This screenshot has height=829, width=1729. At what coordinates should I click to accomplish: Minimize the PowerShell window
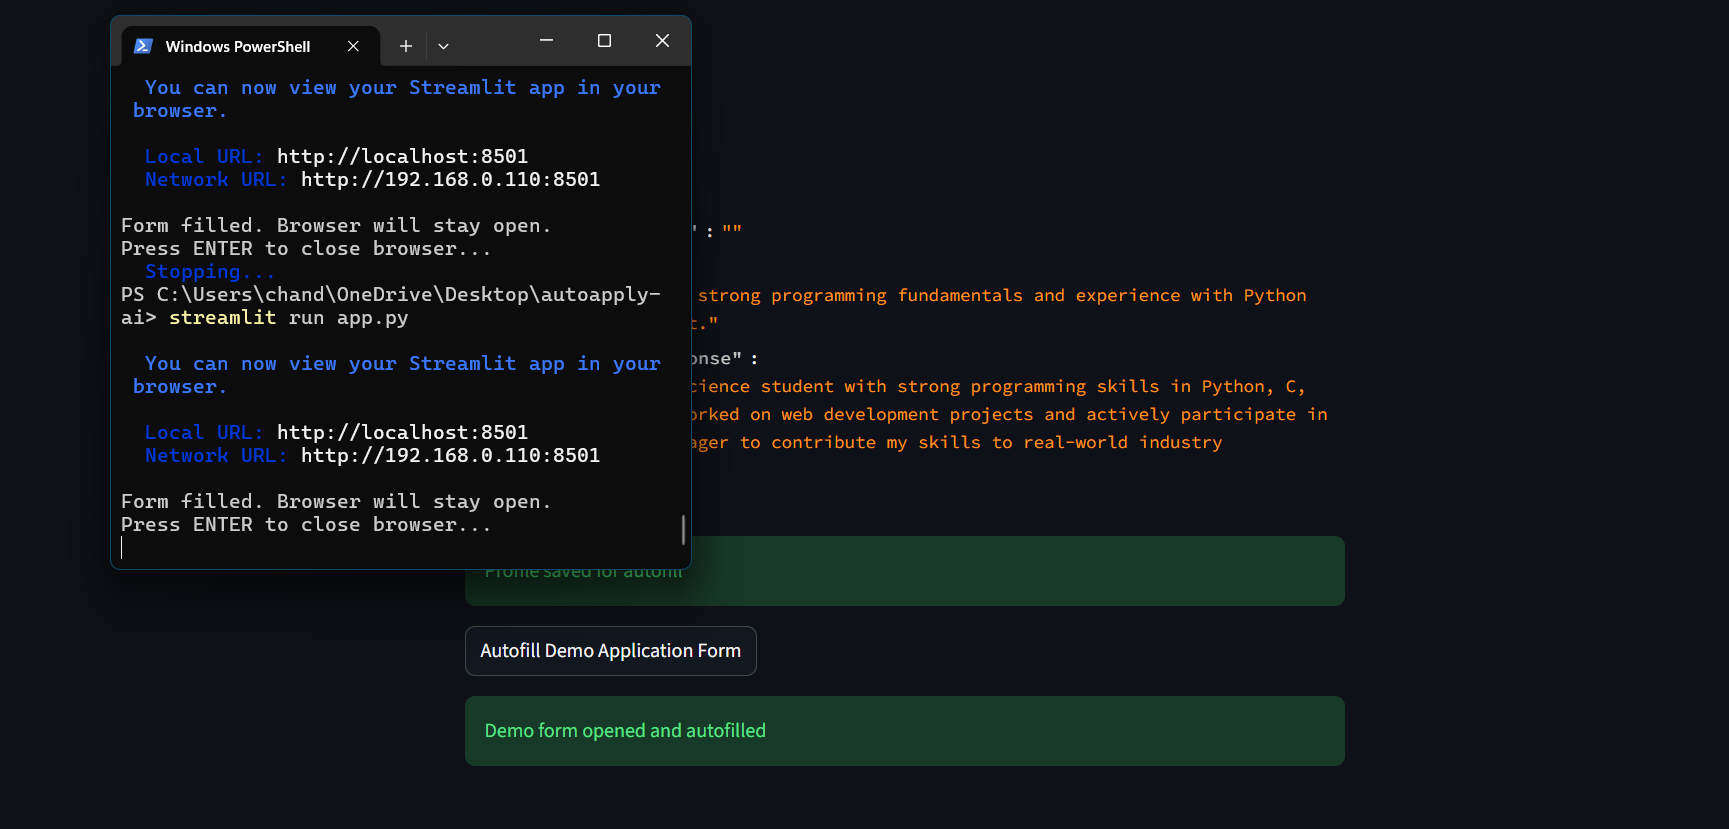[x=546, y=41]
